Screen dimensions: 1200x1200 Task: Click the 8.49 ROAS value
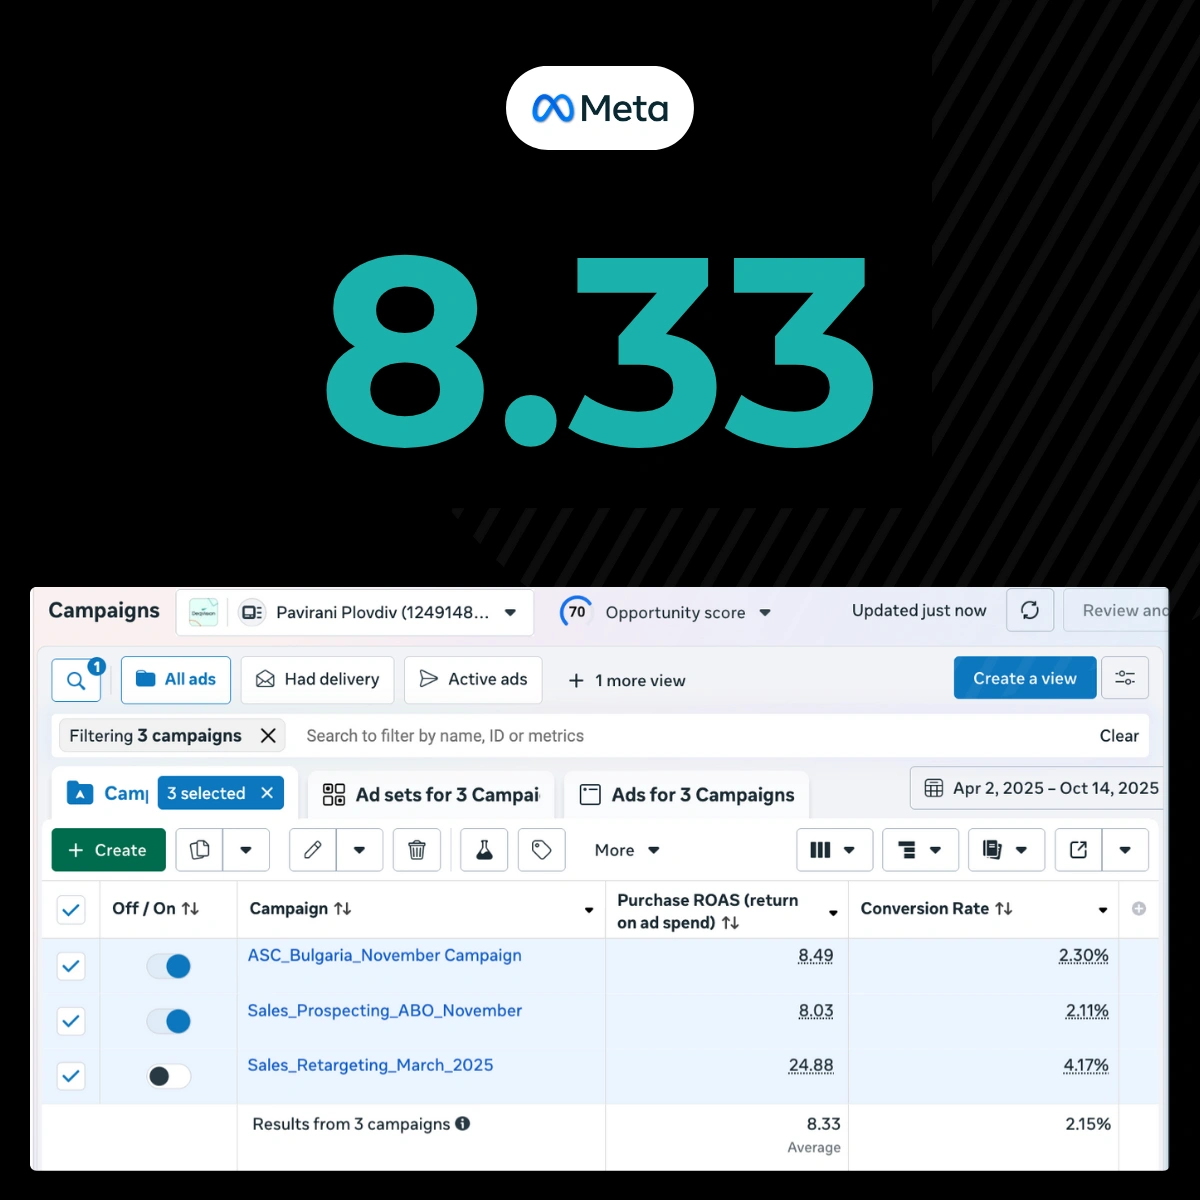(816, 956)
